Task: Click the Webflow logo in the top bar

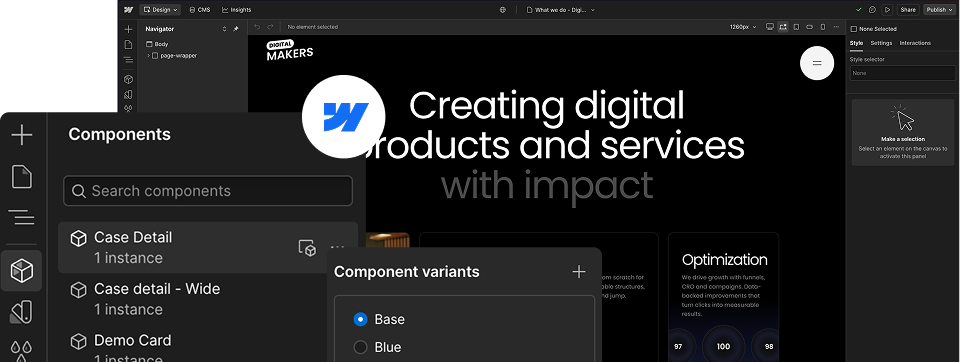Action: 129,10
